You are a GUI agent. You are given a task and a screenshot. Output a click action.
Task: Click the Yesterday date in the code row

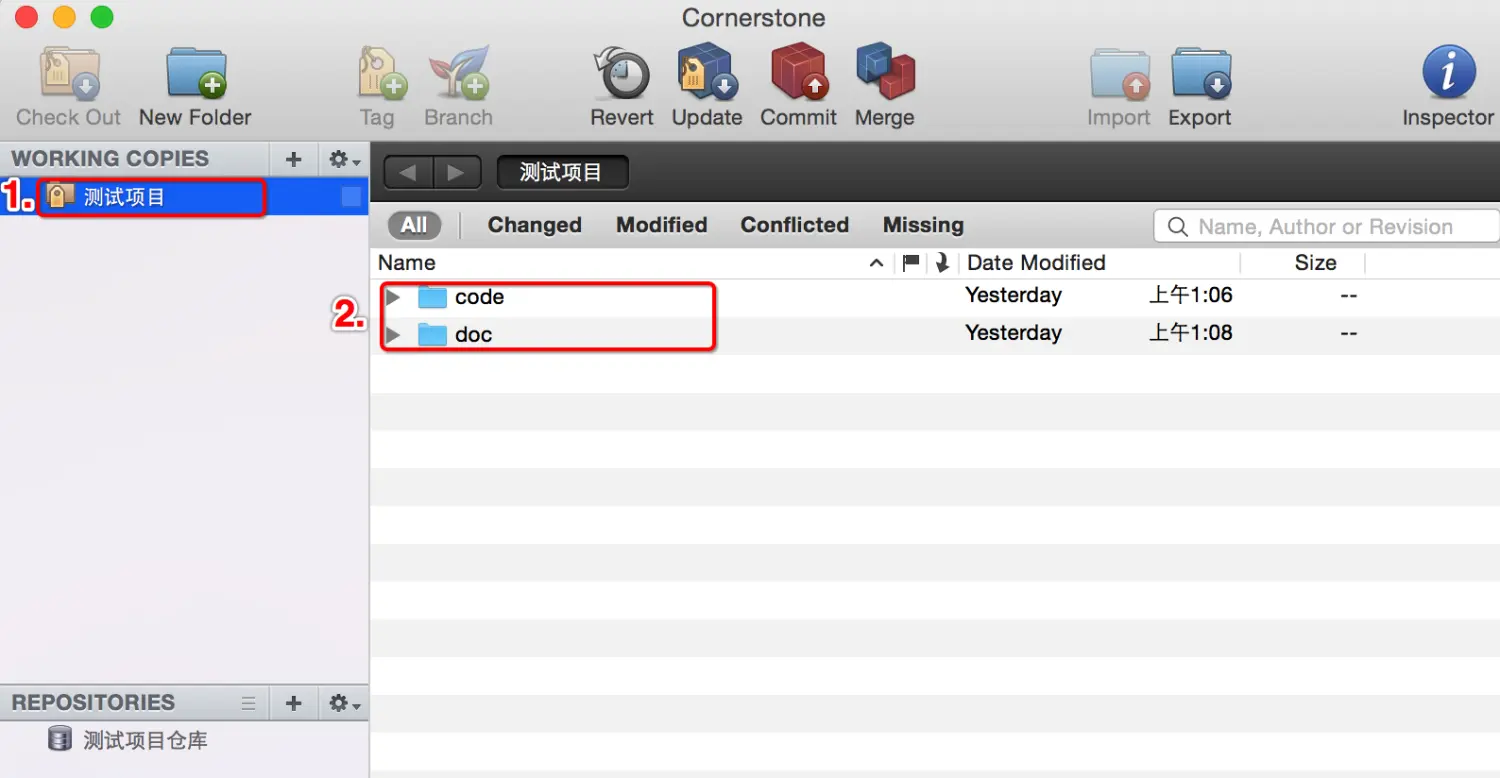coord(1013,295)
